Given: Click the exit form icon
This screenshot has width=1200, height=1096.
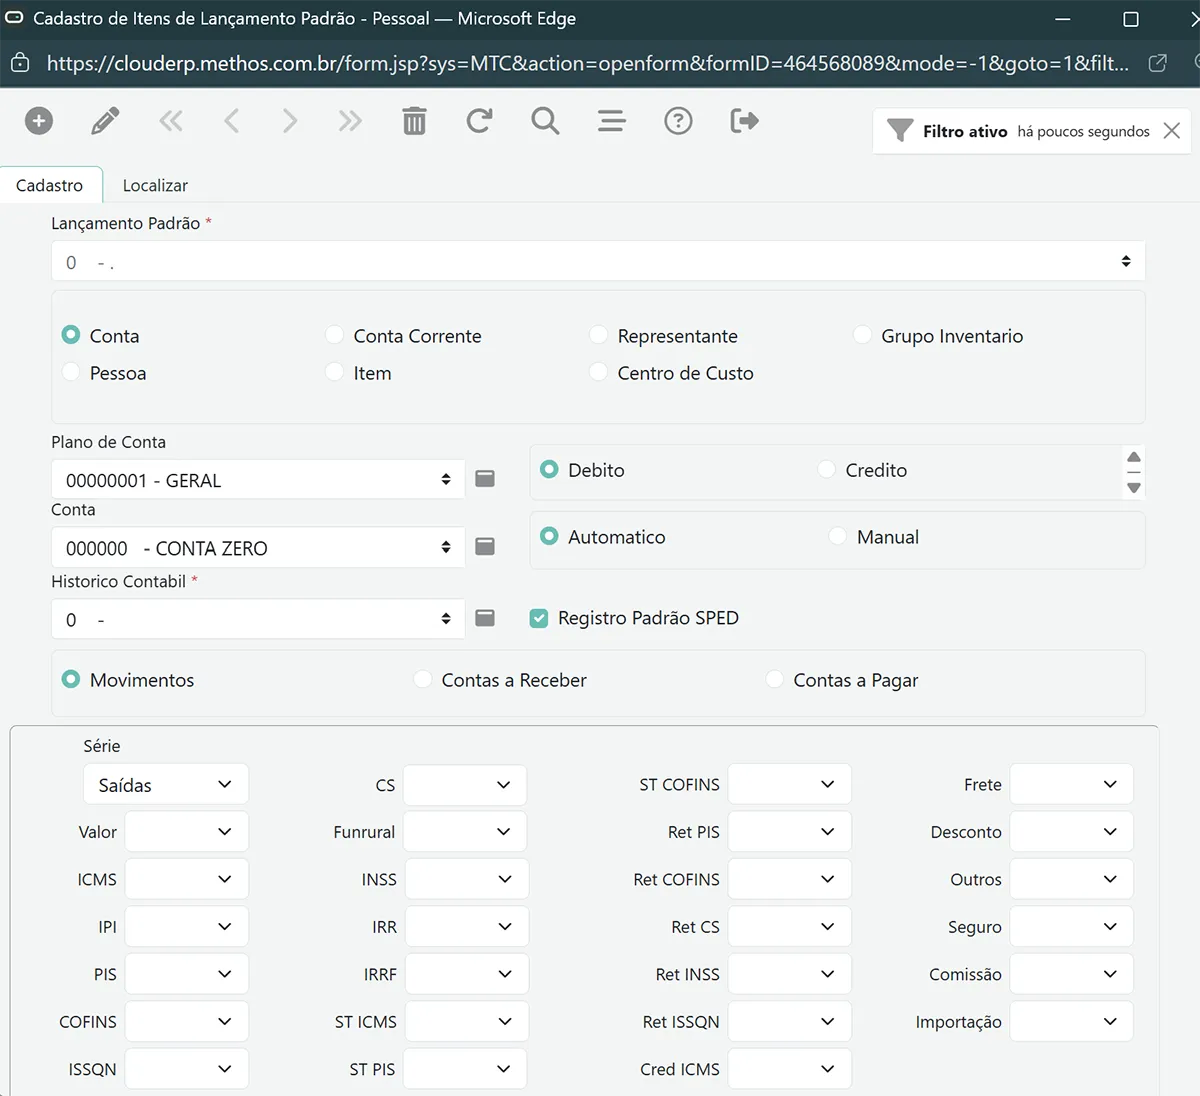Looking at the screenshot, I should click(x=744, y=121).
